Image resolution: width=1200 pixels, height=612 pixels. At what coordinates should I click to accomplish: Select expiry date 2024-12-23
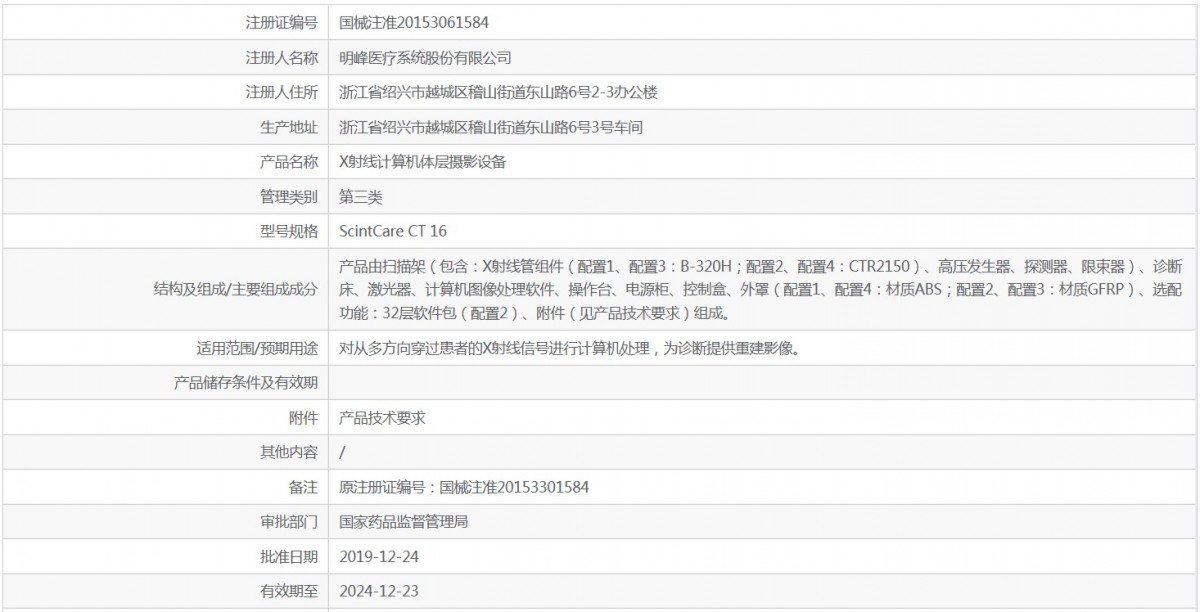pos(379,591)
